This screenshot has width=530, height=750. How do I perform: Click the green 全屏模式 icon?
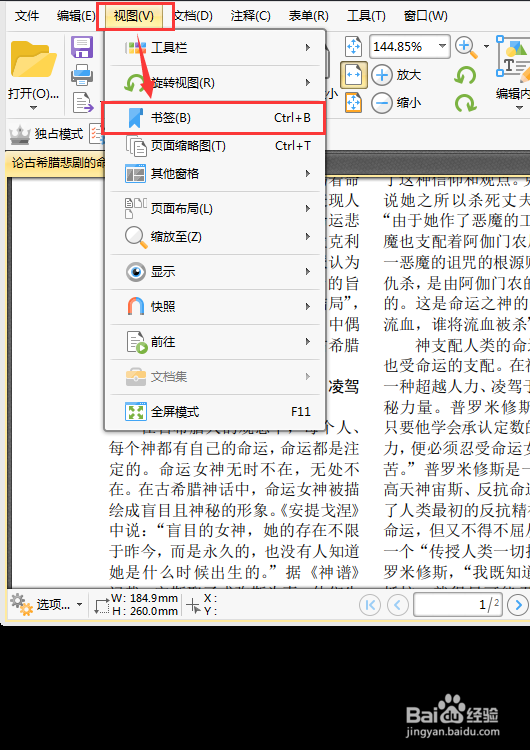pos(136,412)
